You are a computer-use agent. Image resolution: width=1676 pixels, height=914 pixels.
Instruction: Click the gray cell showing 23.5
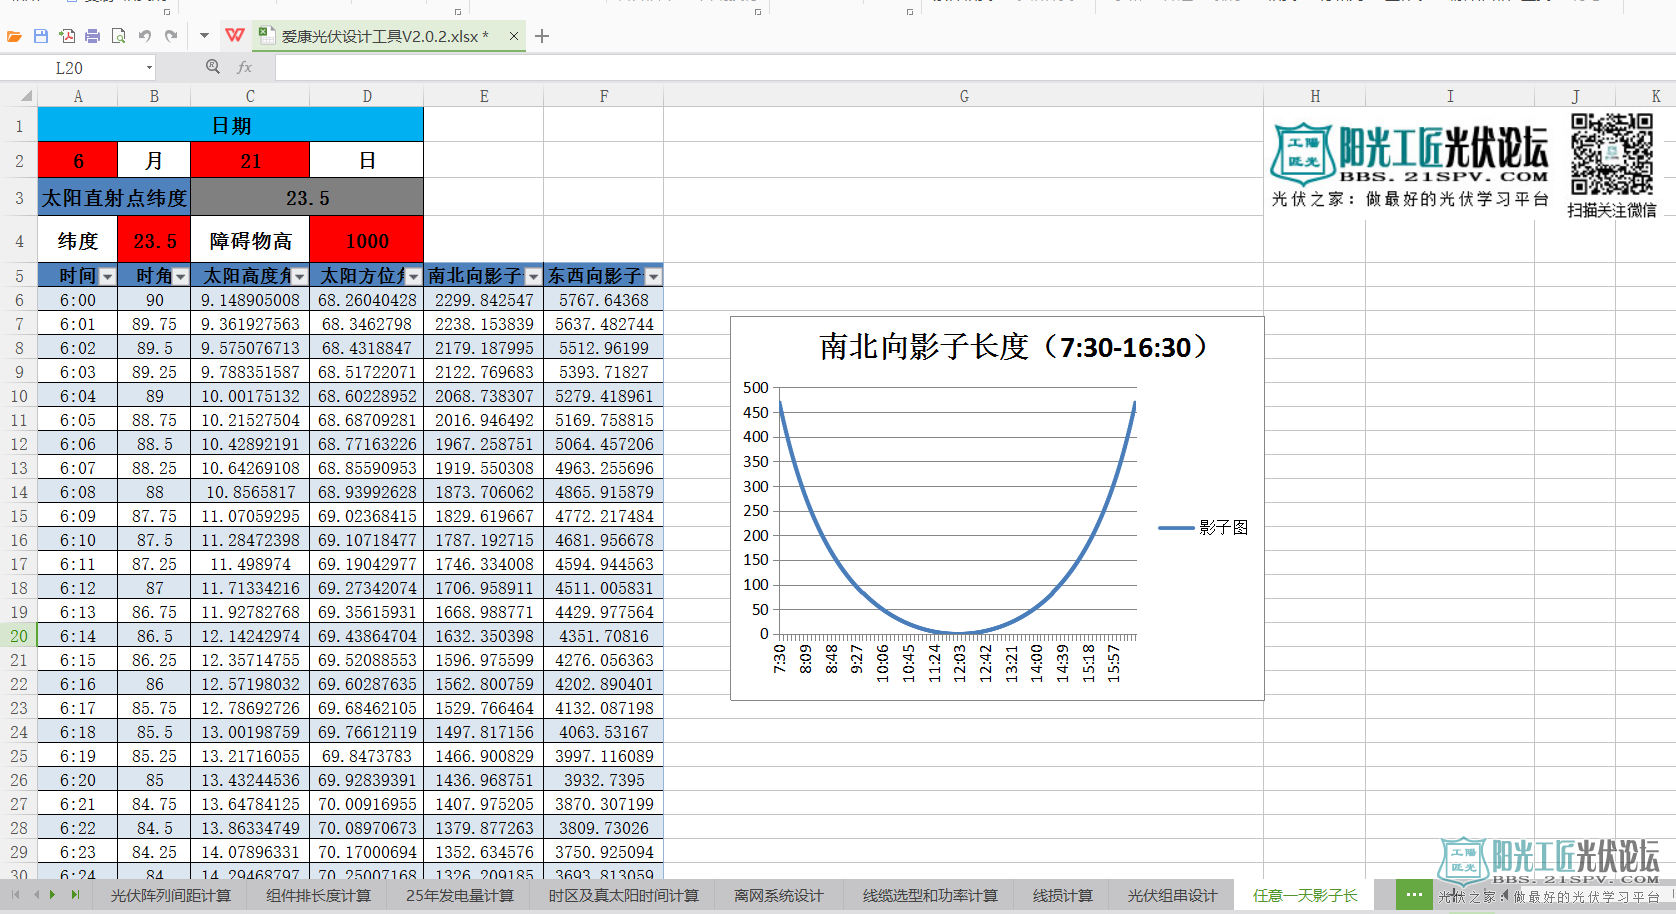point(307,198)
